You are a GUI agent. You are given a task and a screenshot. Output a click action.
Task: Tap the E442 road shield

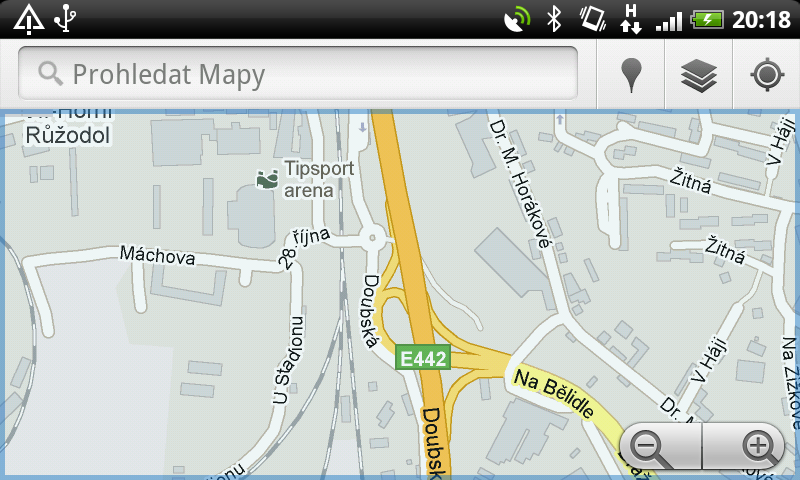[423, 358]
